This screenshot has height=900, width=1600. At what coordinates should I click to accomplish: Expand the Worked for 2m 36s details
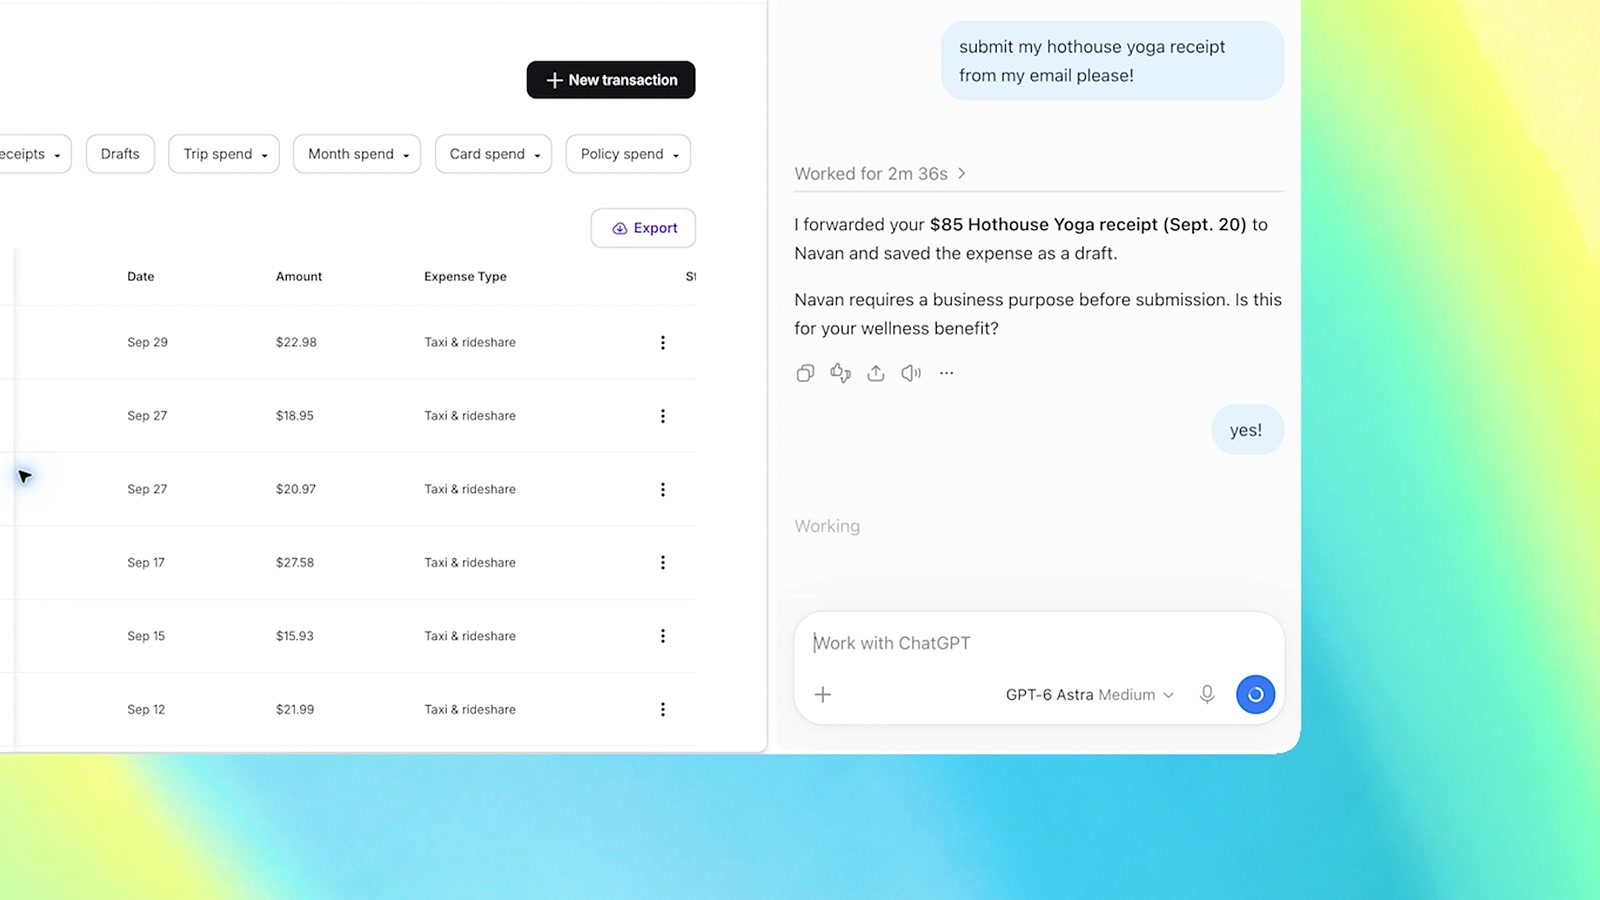point(880,174)
